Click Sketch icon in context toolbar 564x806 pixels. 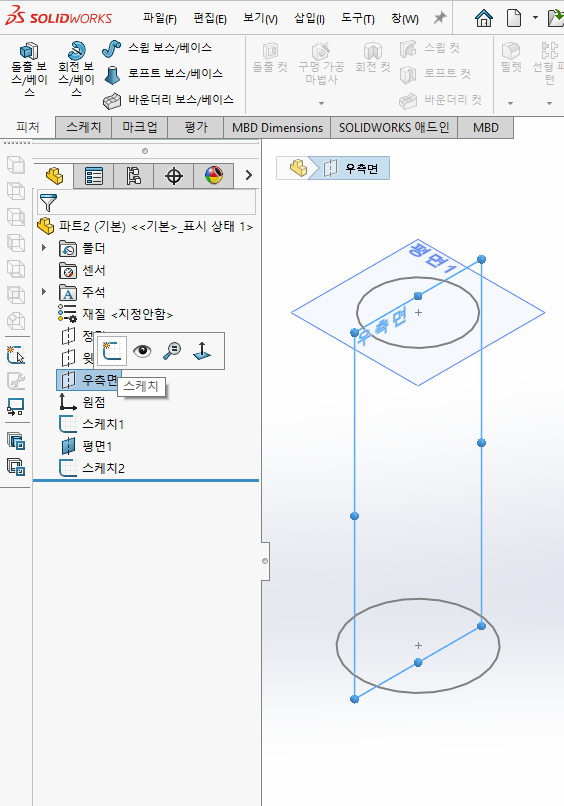(x=112, y=351)
